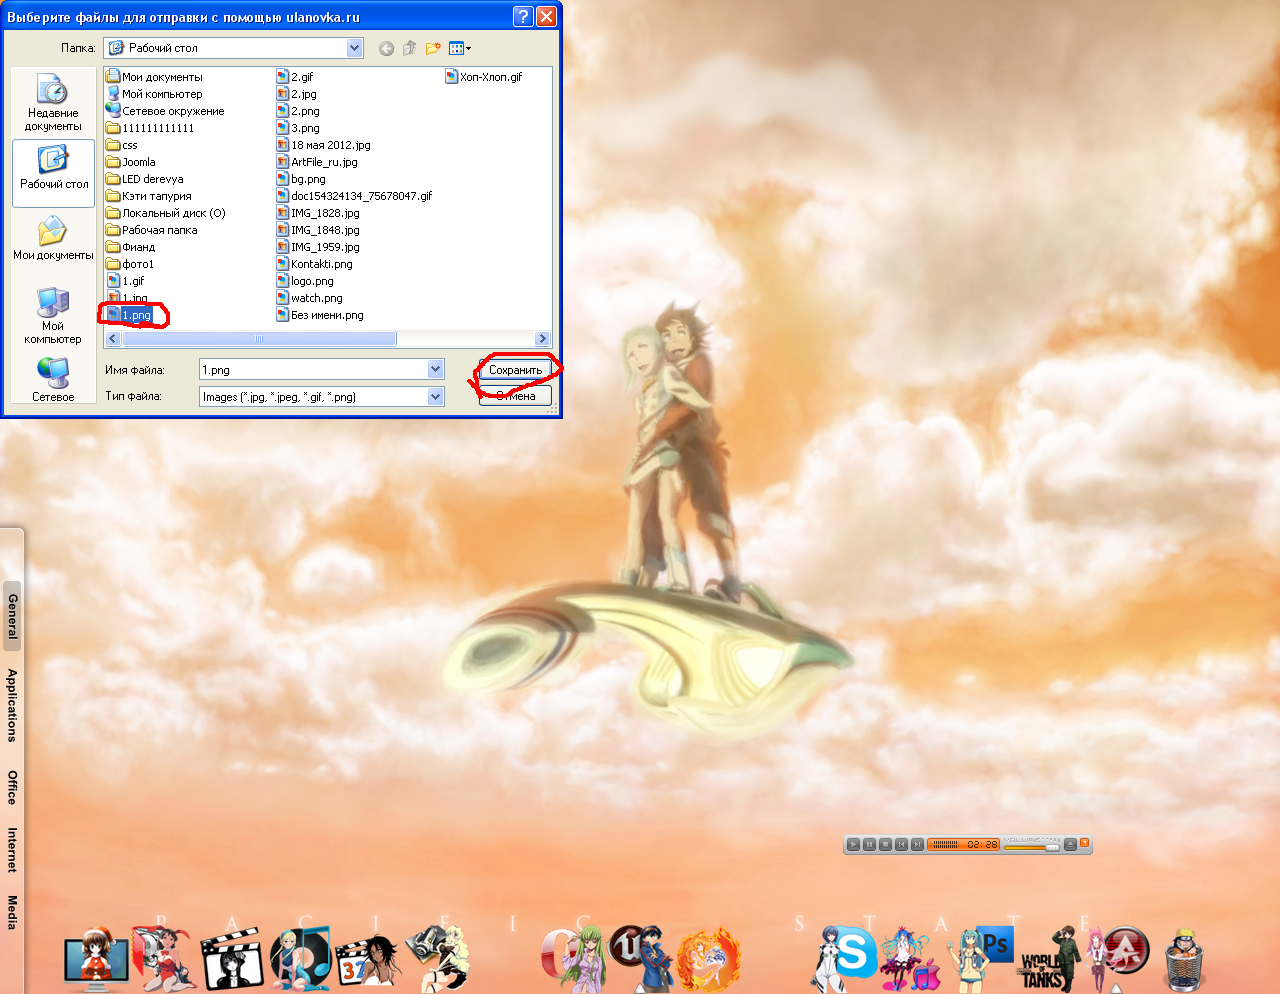Stop playback on the media player widget
1280x994 pixels.
[x=885, y=845]
